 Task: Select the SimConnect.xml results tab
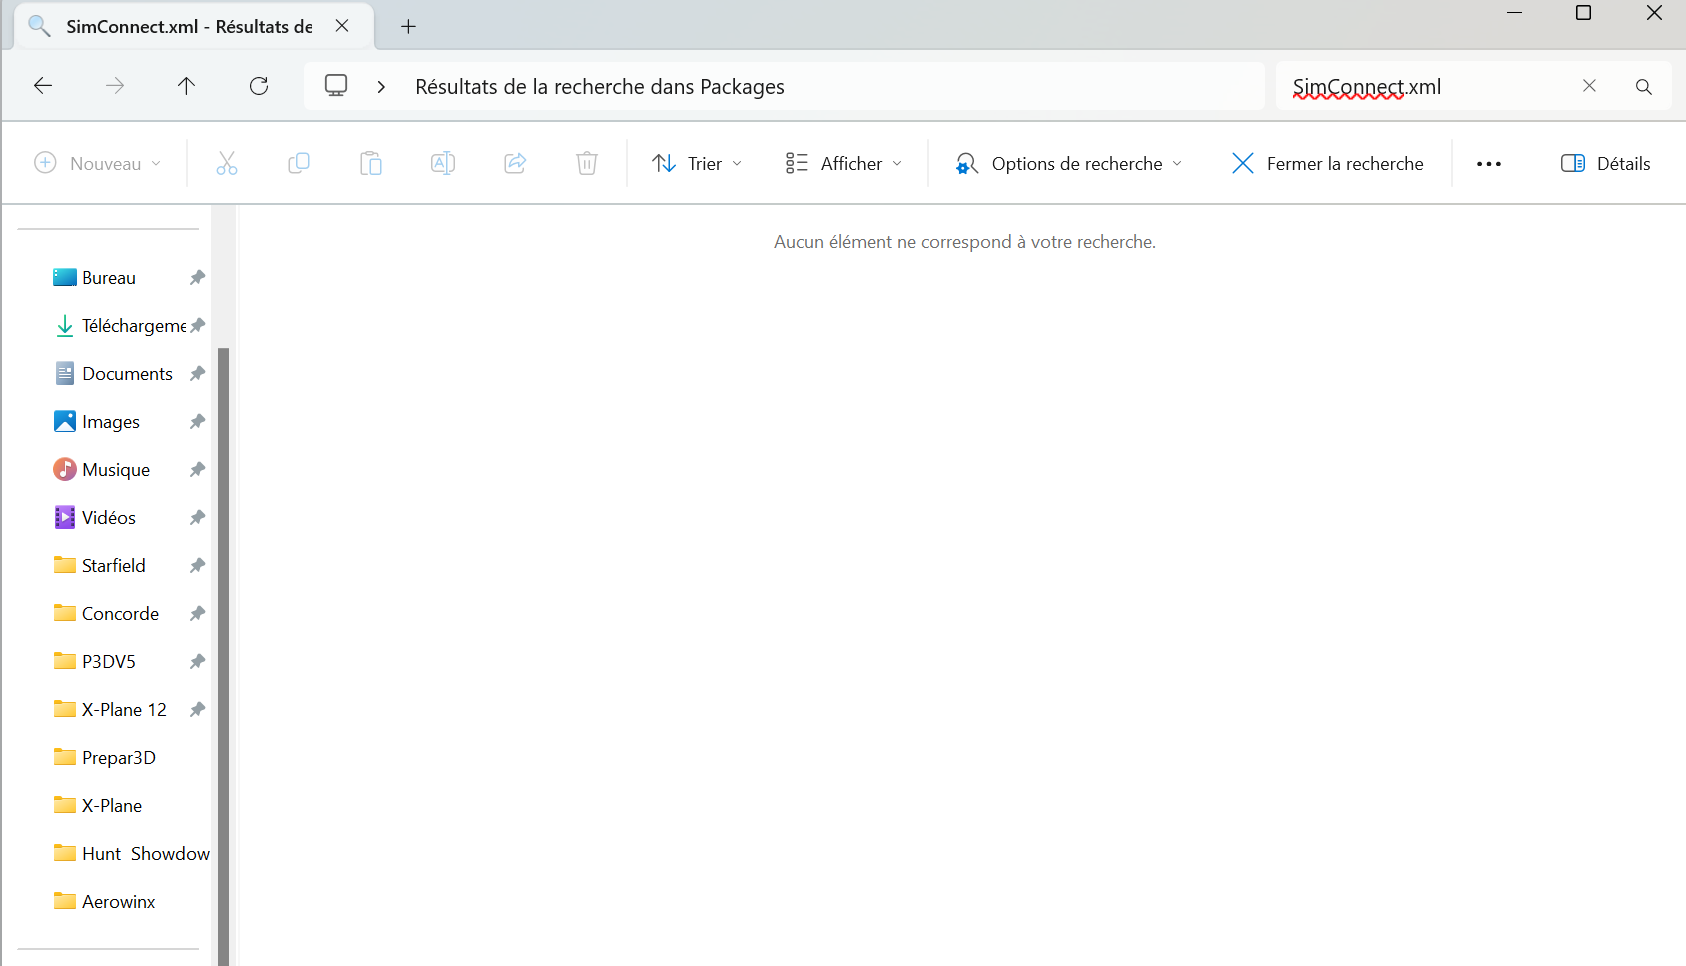coord(189,27)
